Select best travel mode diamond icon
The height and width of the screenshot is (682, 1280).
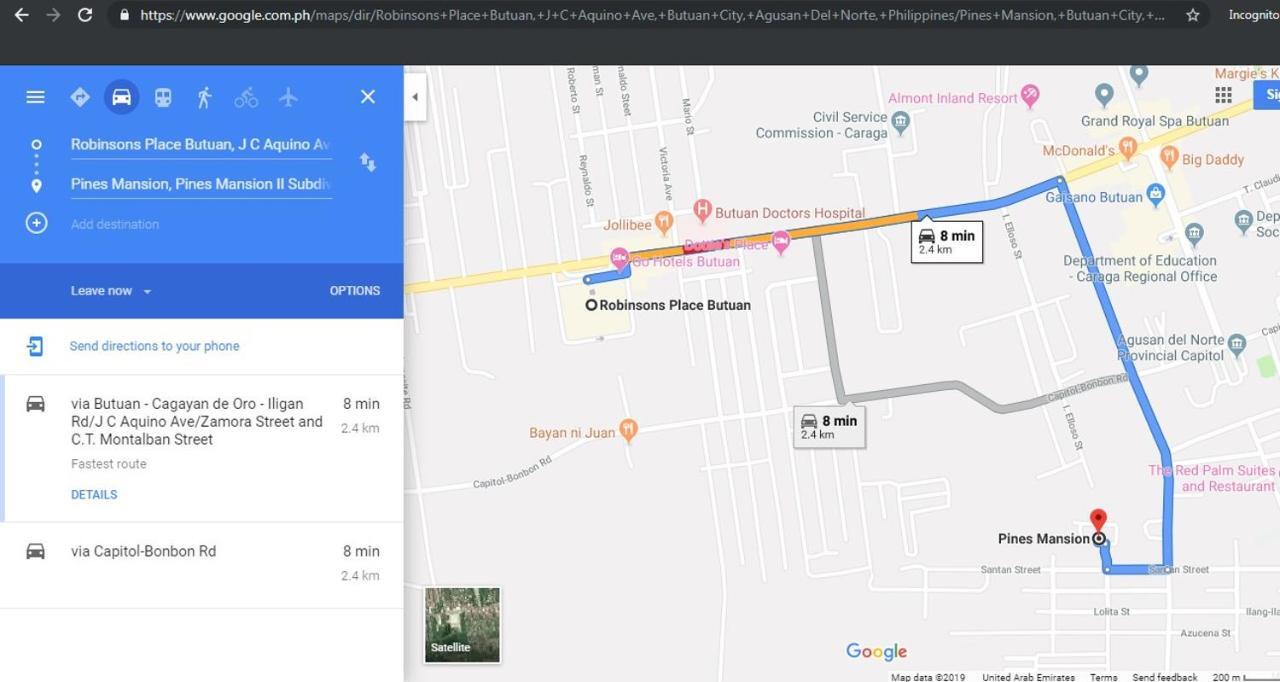point(80,97)
